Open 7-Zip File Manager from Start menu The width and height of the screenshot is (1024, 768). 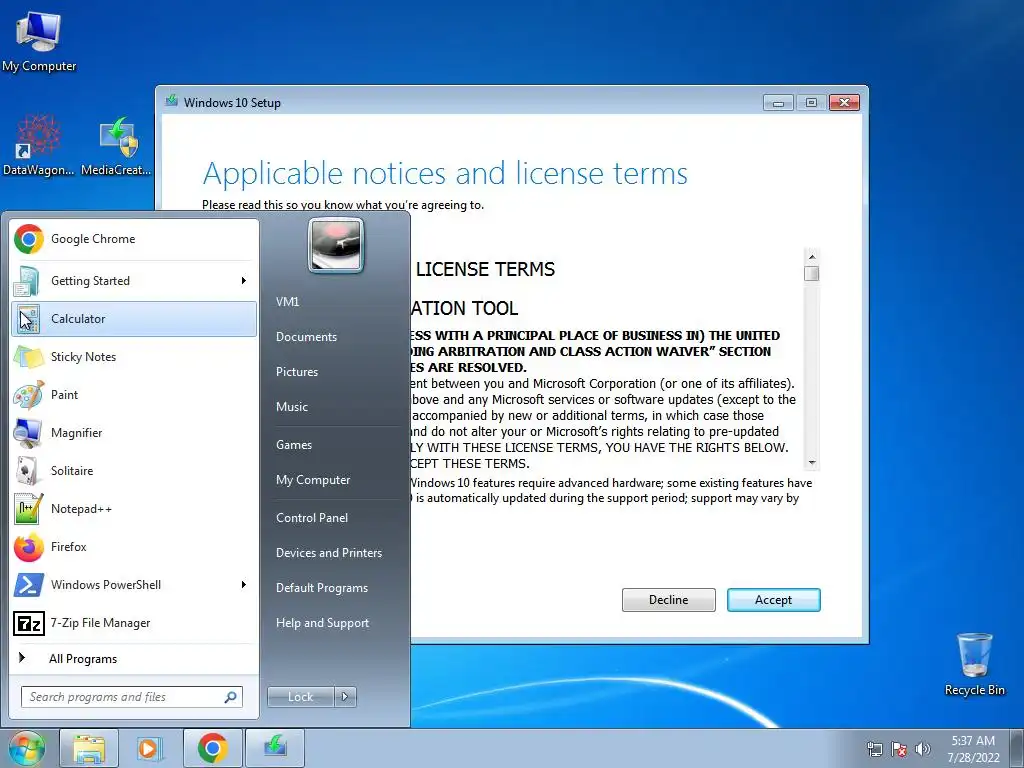click(x=134, y=623)
